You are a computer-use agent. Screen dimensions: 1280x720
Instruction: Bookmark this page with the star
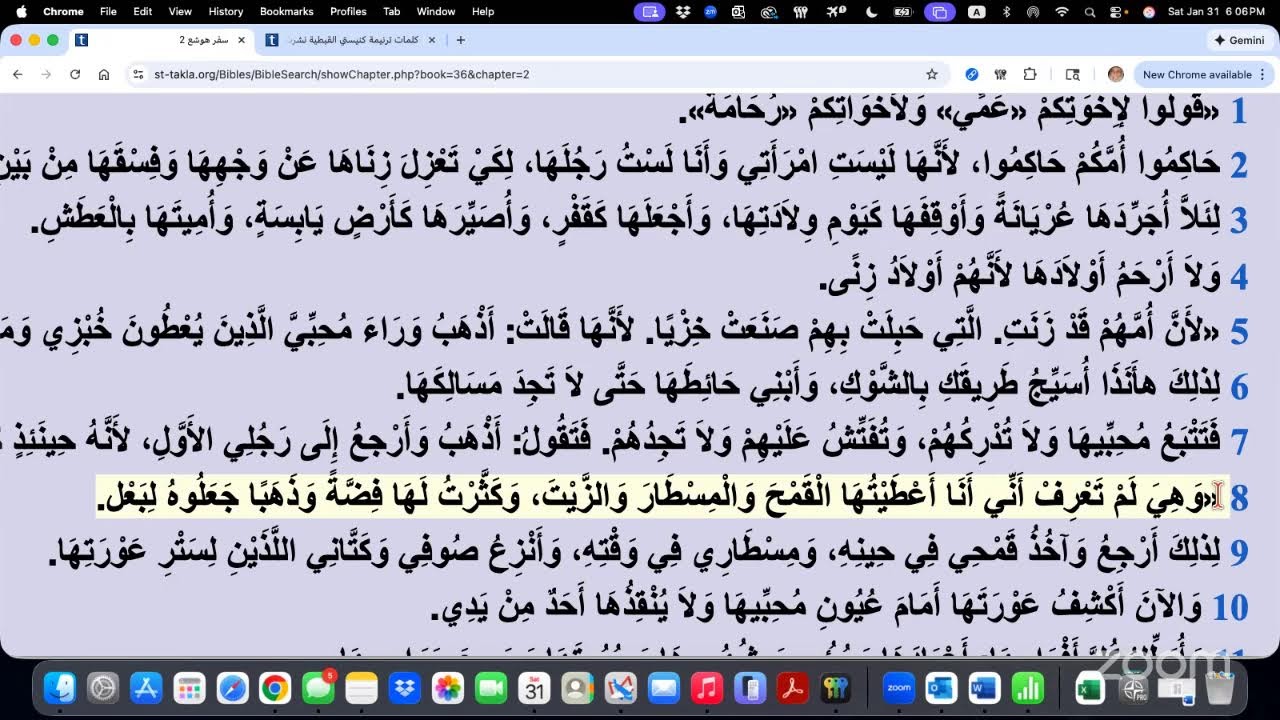tap(932, 74)
